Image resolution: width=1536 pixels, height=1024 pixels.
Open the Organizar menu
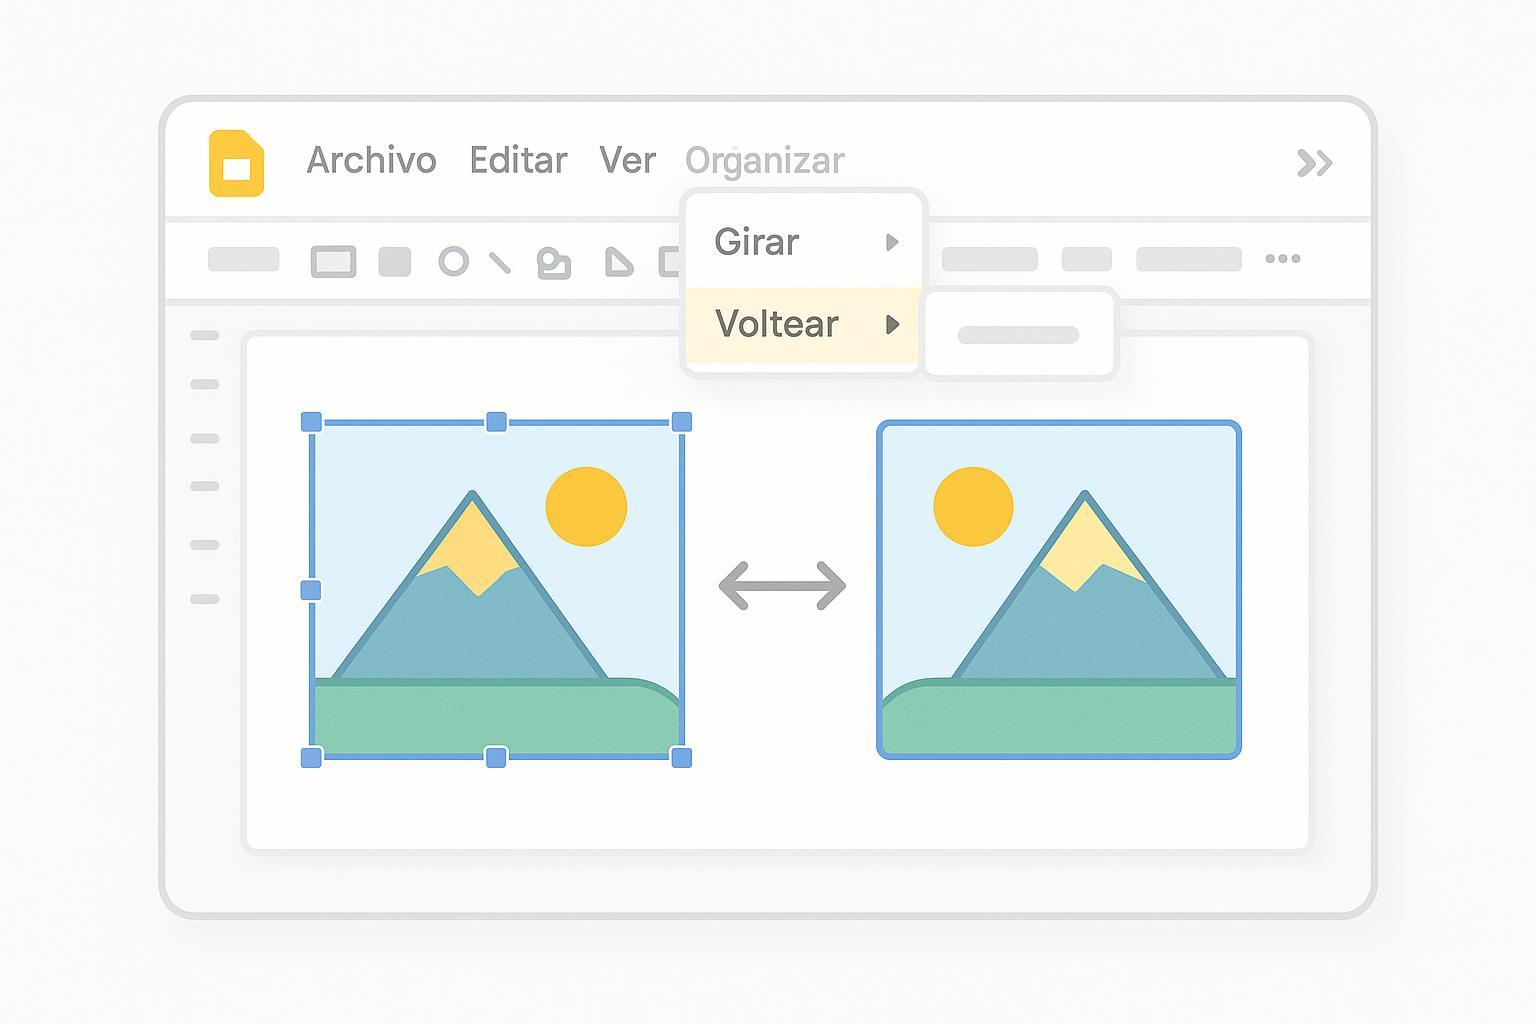tap(765, 160)
